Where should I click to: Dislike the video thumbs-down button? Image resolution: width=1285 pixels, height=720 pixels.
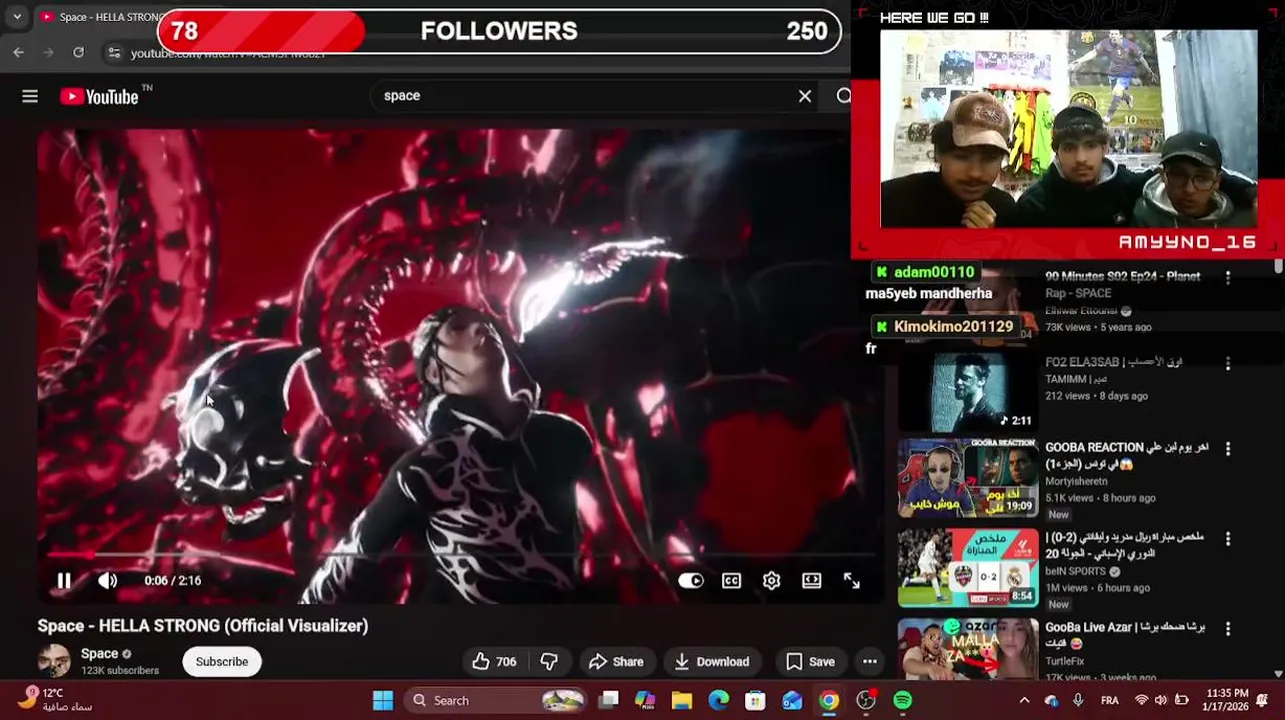point(549,661)
